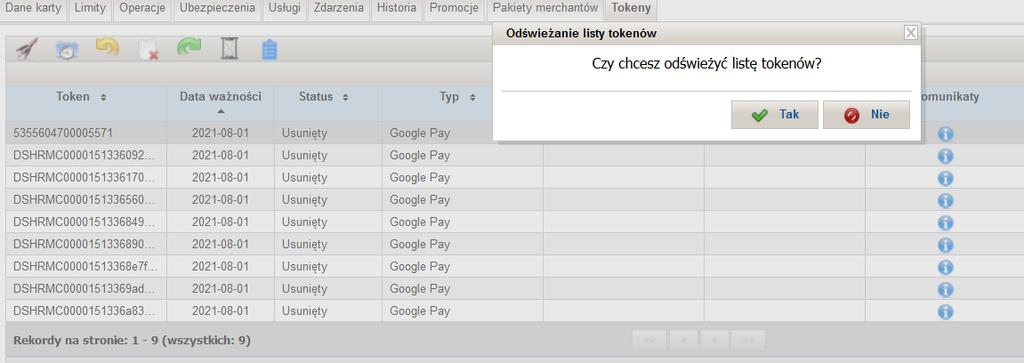
Task: Open the Zdarzenia tab
Action: tap(338, 8)
